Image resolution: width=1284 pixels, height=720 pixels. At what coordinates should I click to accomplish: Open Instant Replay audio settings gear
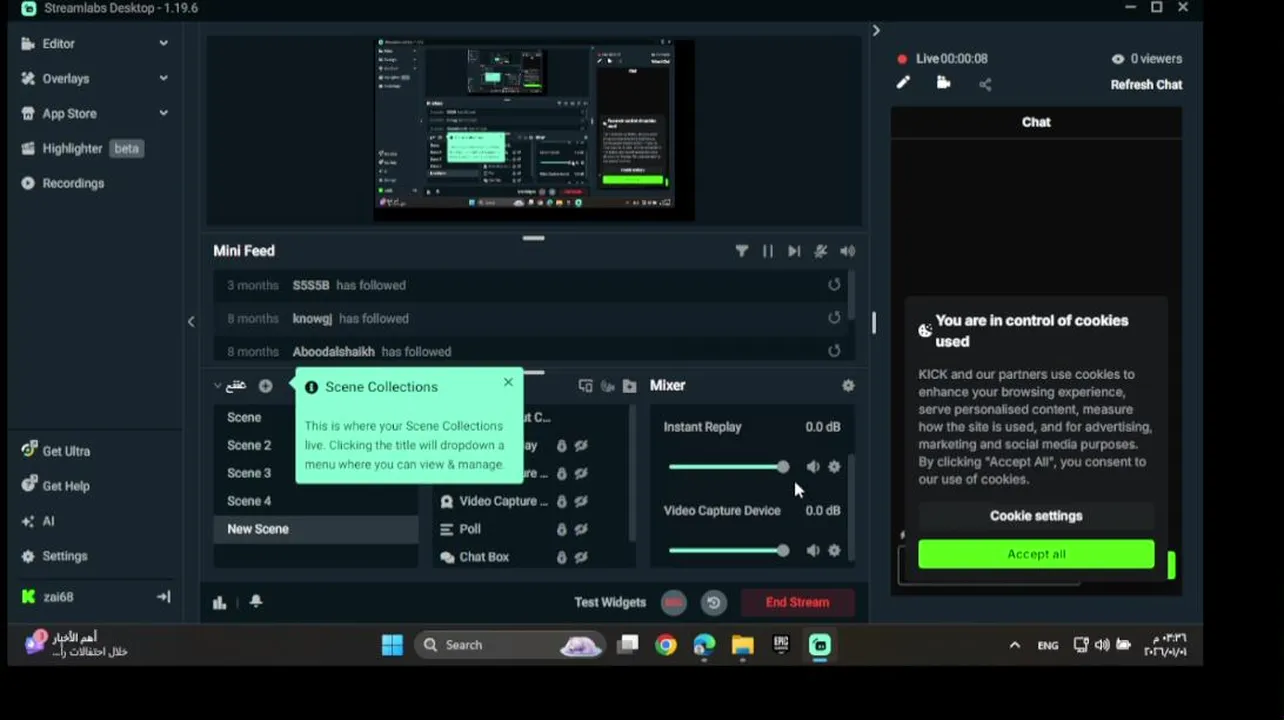[x=834, y=467]
